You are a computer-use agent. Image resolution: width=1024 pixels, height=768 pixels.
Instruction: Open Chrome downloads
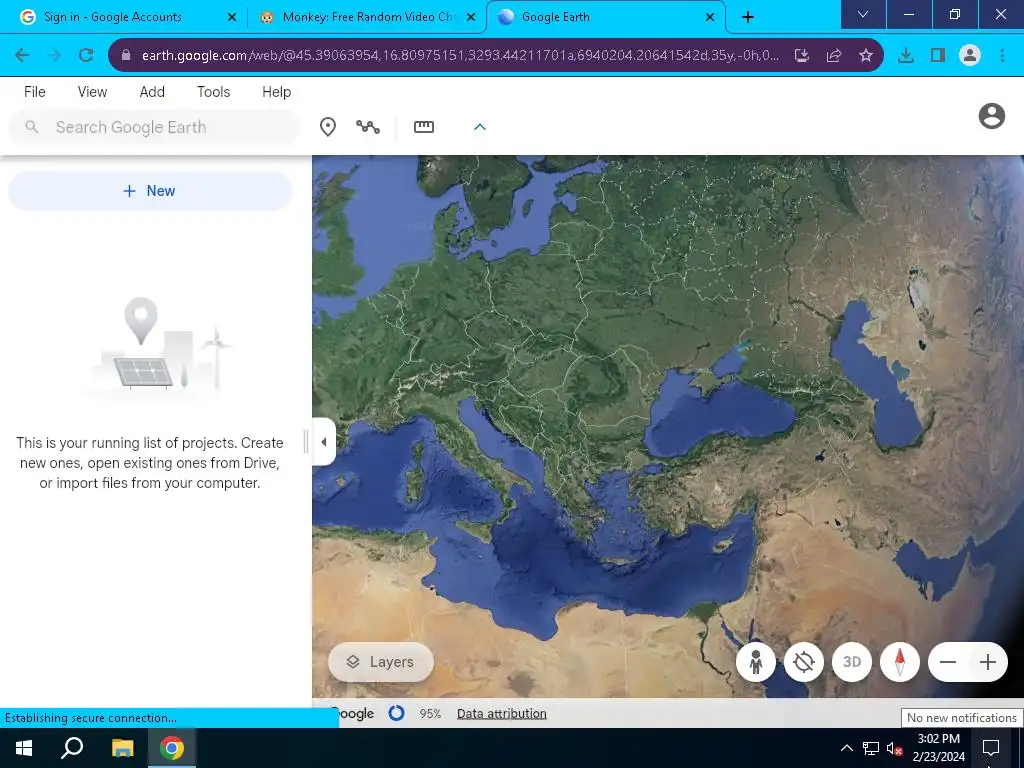(x=906, y=56)
